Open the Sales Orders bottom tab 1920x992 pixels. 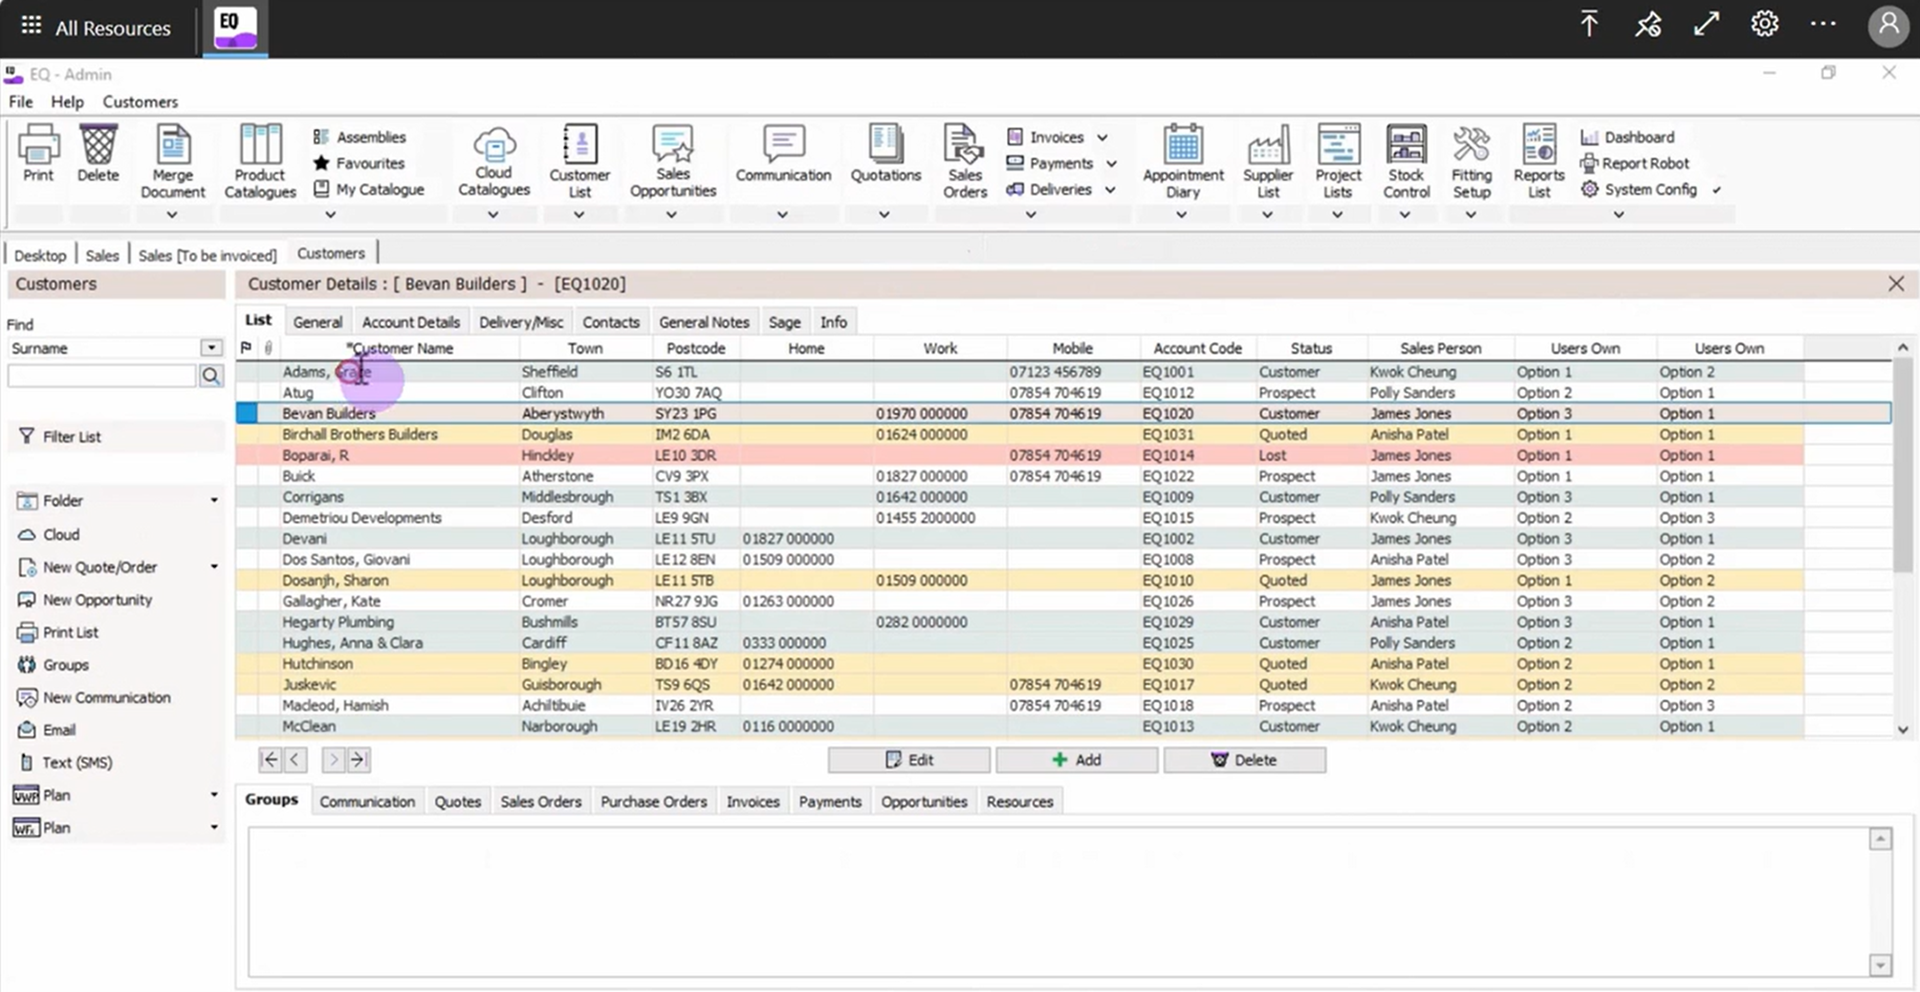(x=541, y=802)
